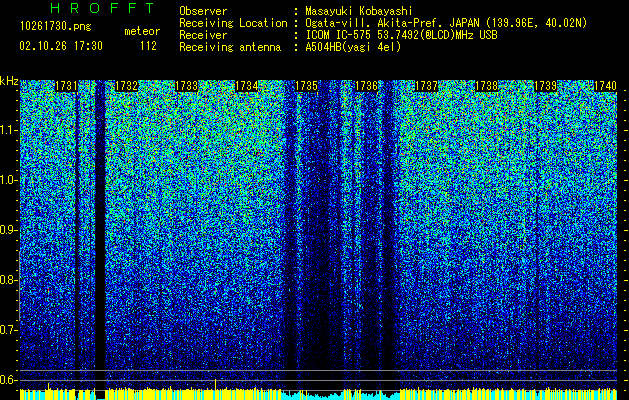The width and height of the screenshot is (629, 400).
Task: Click the 1731 time marker
Action: coord(66,86)
